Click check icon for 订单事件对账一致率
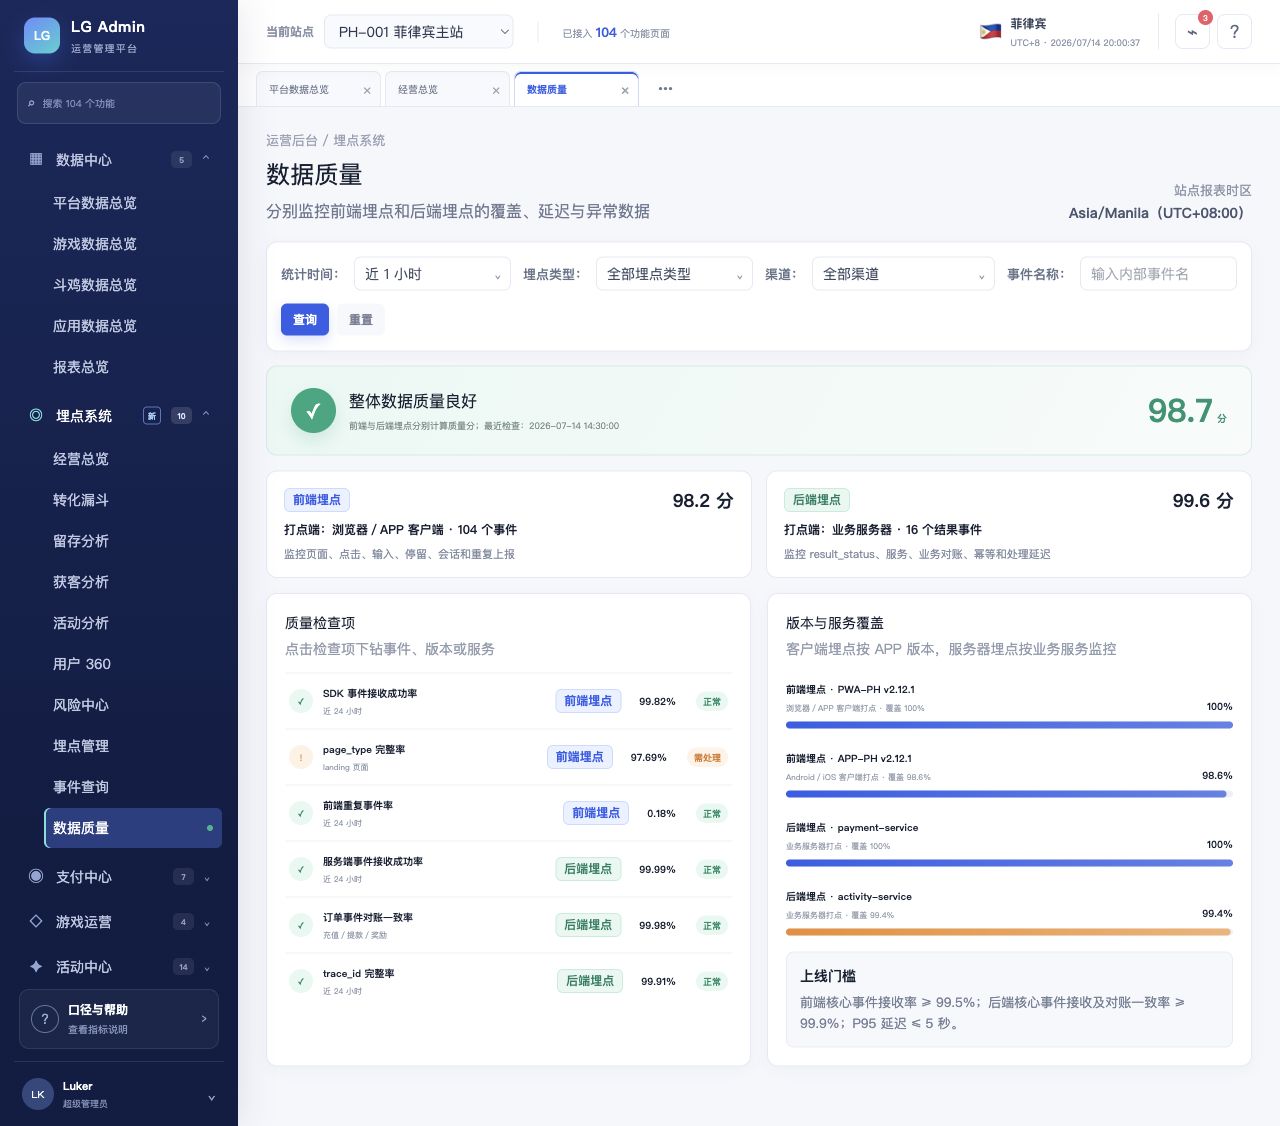 300,925
